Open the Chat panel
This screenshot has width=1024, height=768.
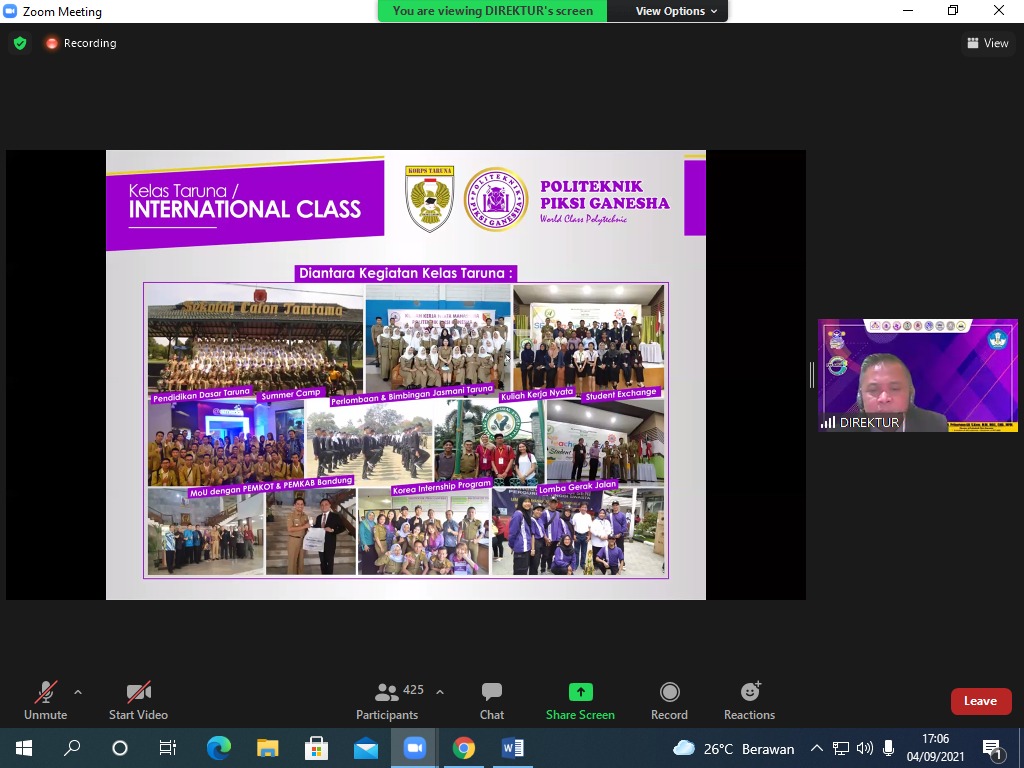coord(492,701)
